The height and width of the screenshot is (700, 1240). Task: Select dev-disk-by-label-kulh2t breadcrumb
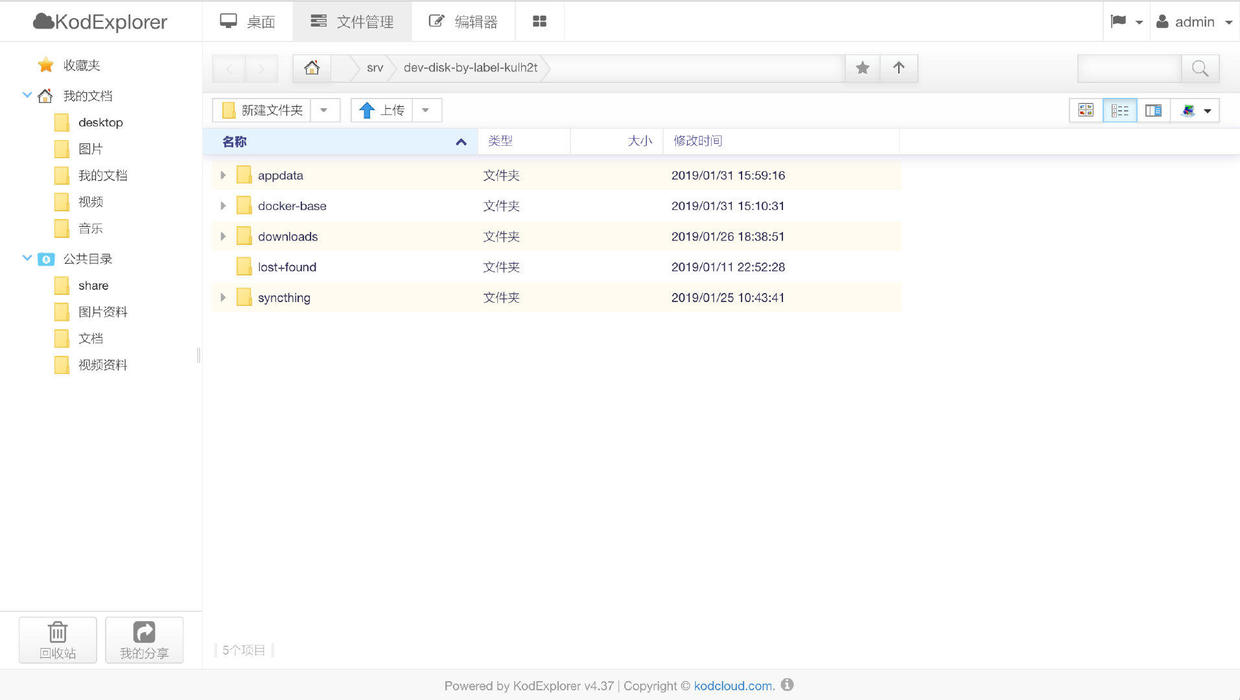click(x=470, y=68)
